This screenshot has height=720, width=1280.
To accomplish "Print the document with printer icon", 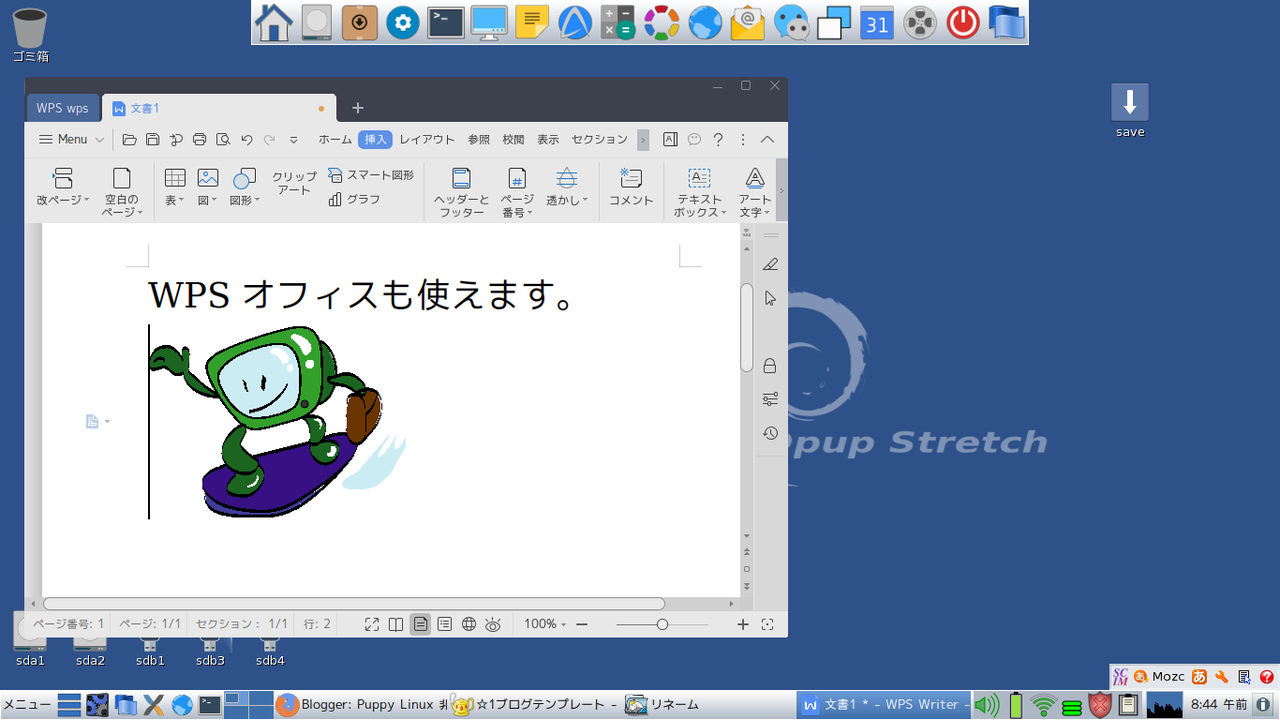I will 199,139.
